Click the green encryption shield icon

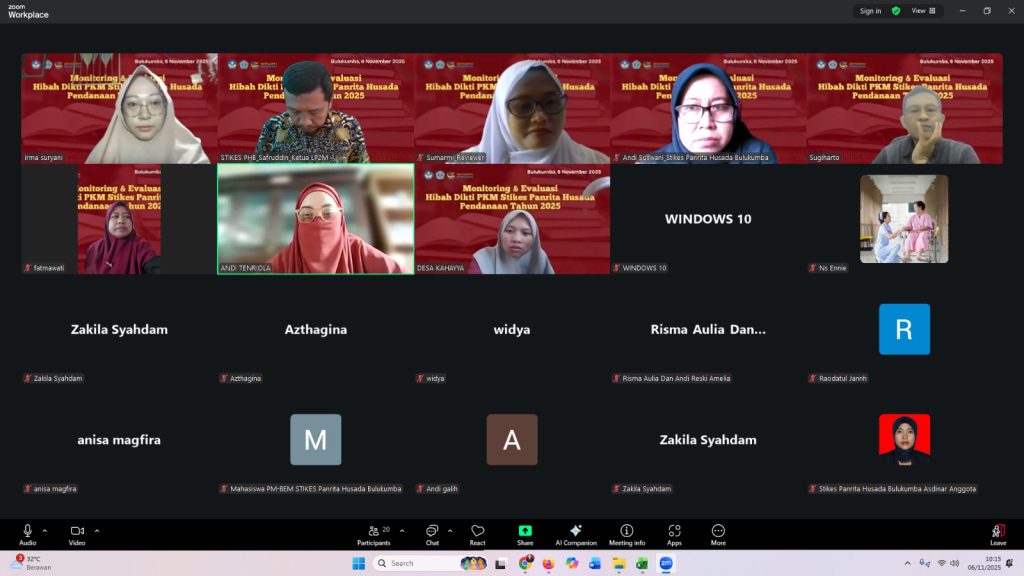(896, 11)
